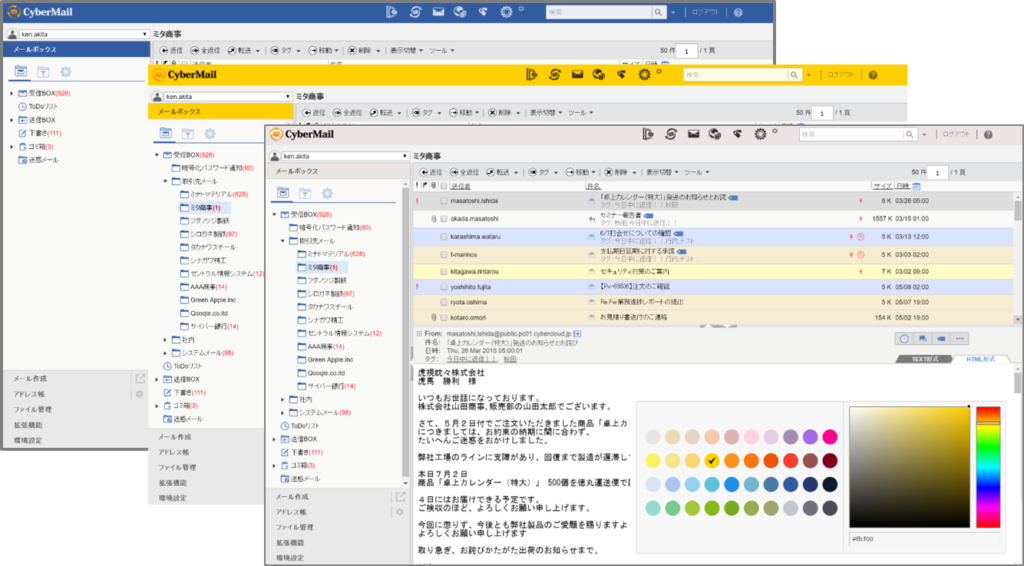The width and height of the screenshot is (1024, 566).
Task: Tick checkbox for f-marinos mail
Action: coord(443,255)
